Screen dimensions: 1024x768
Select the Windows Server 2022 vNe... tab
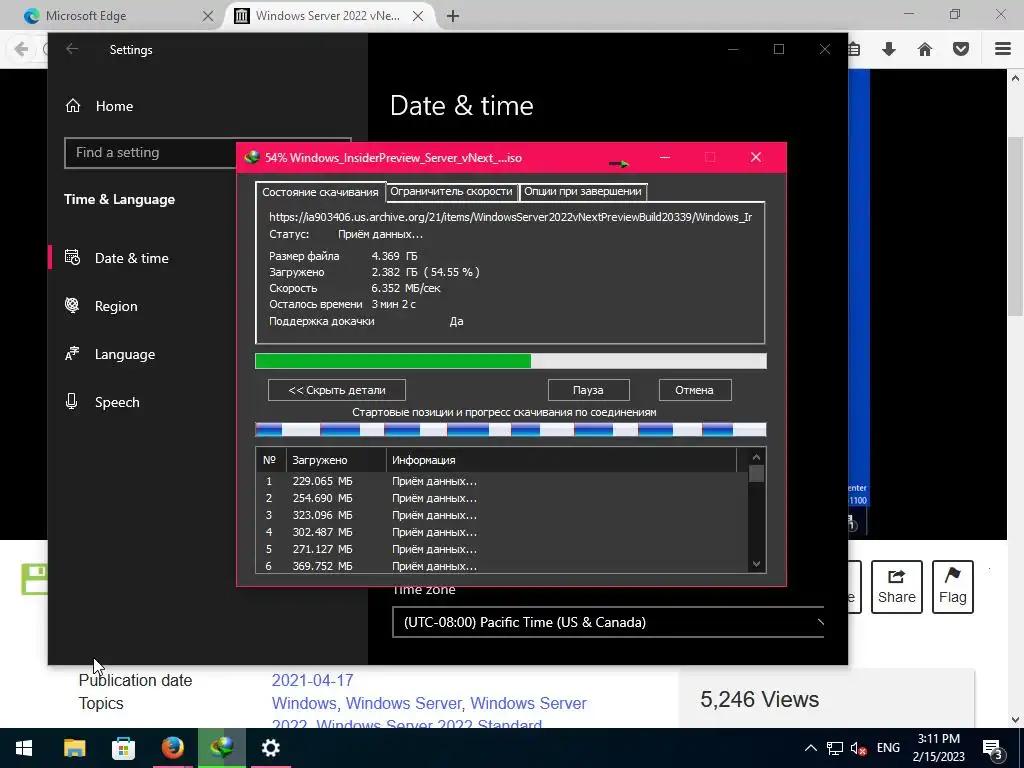327,16
